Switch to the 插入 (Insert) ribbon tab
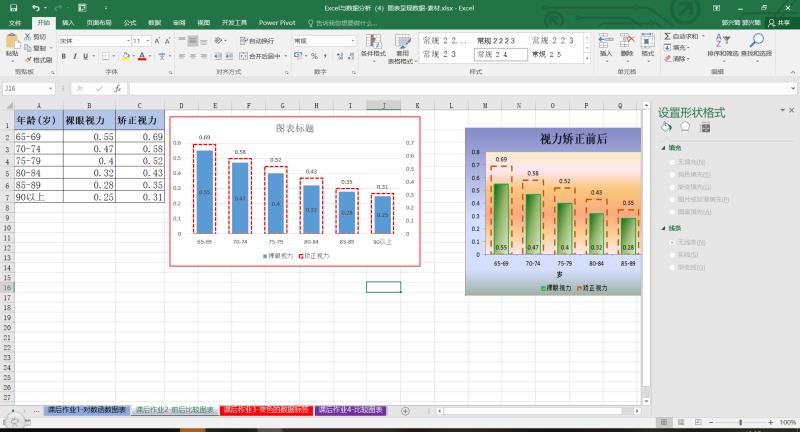Image resolution: width=800 pixels, height=432 pixels. click(x=68, y=23)
